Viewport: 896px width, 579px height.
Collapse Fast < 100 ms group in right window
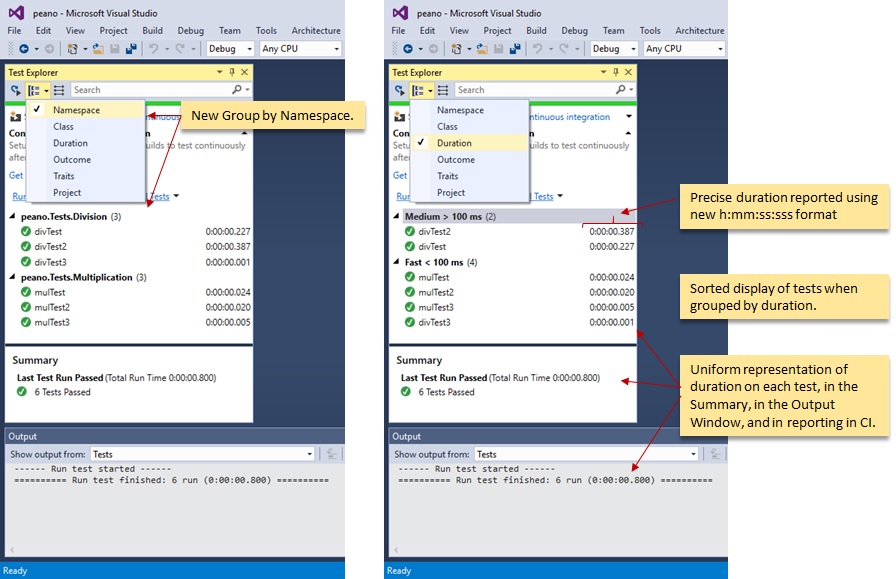point(397,262)
